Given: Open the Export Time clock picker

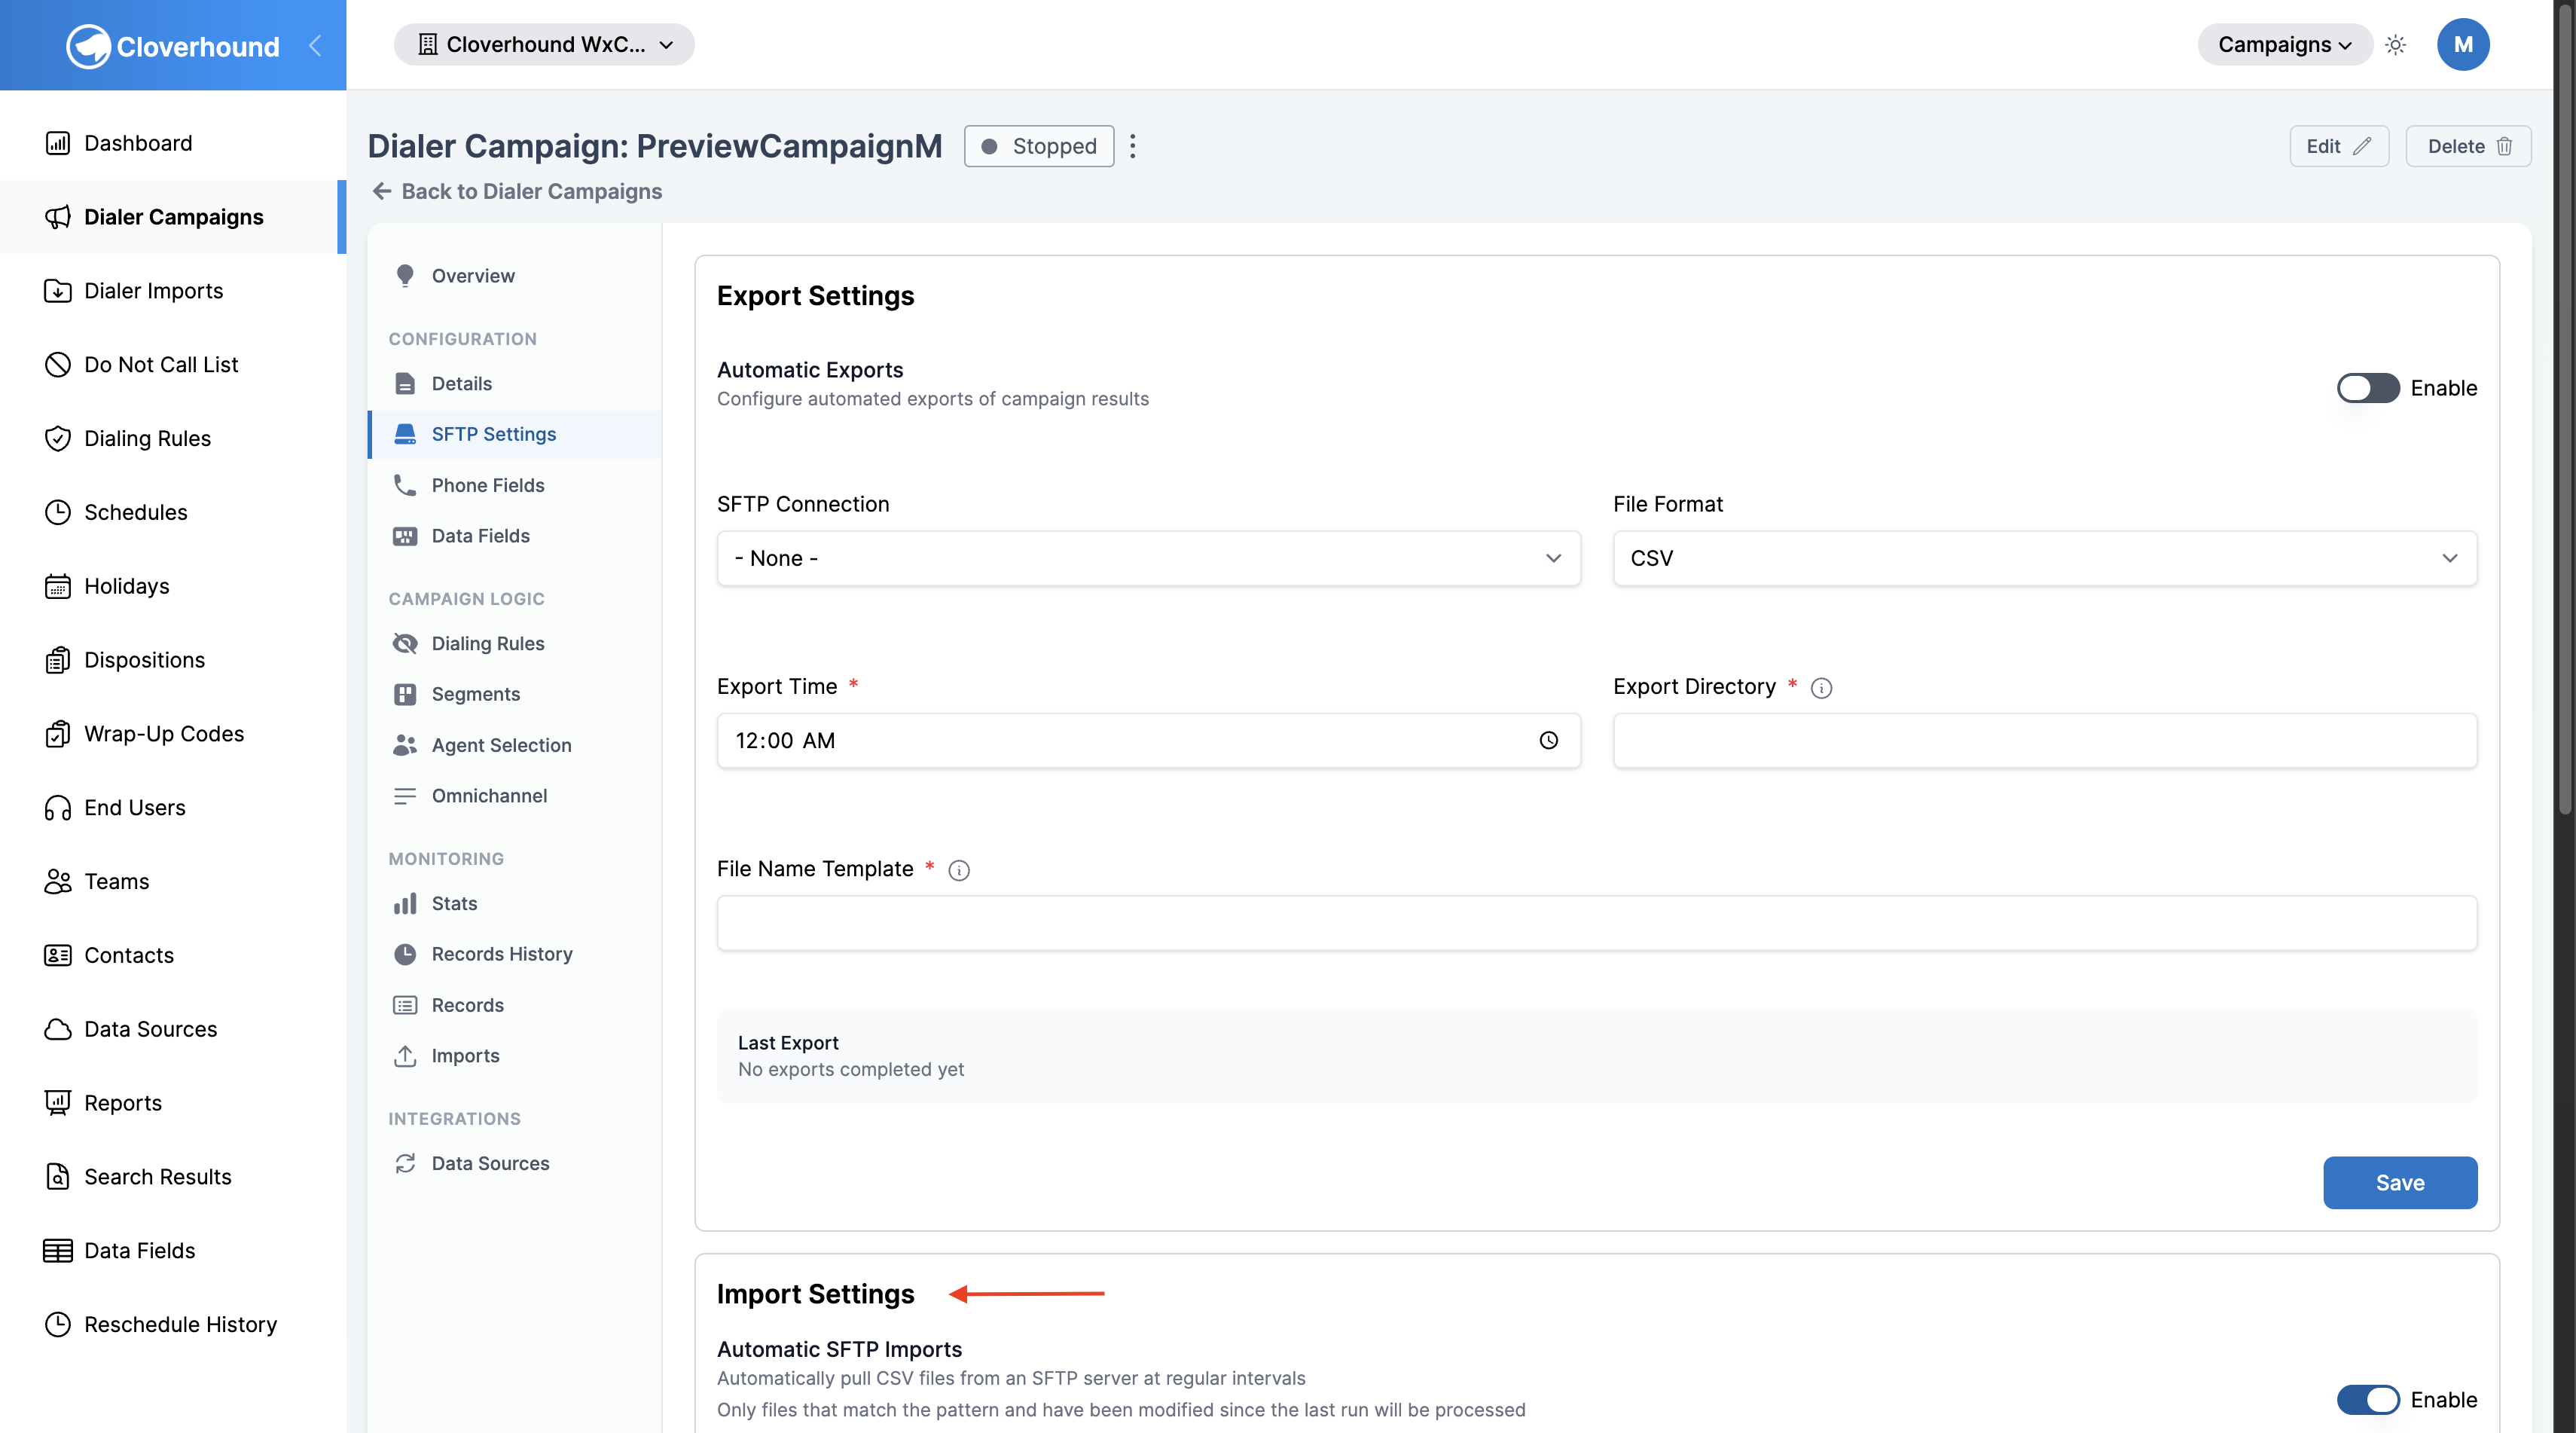Looking at the screenshot, I should [x=1548, y=741].
